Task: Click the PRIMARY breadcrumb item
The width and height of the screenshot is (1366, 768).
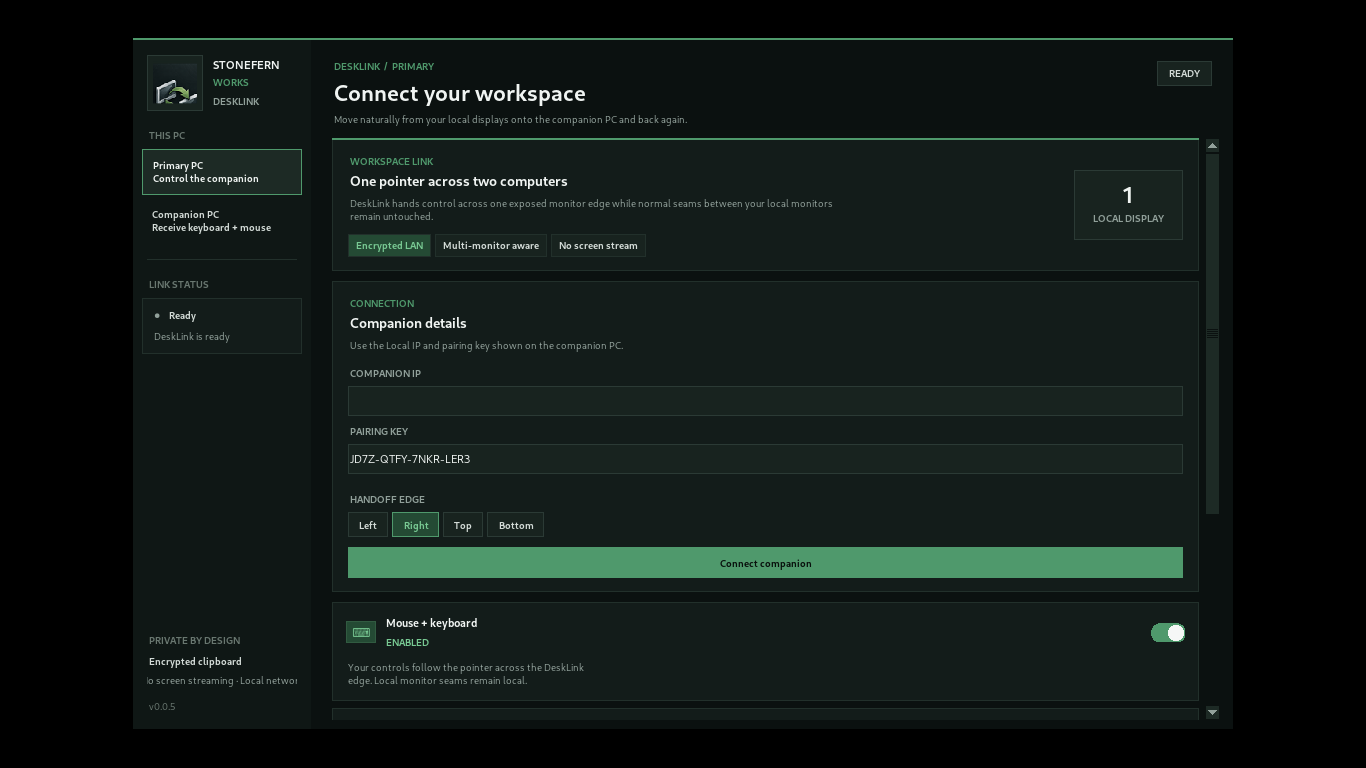Action: [413, 67]
